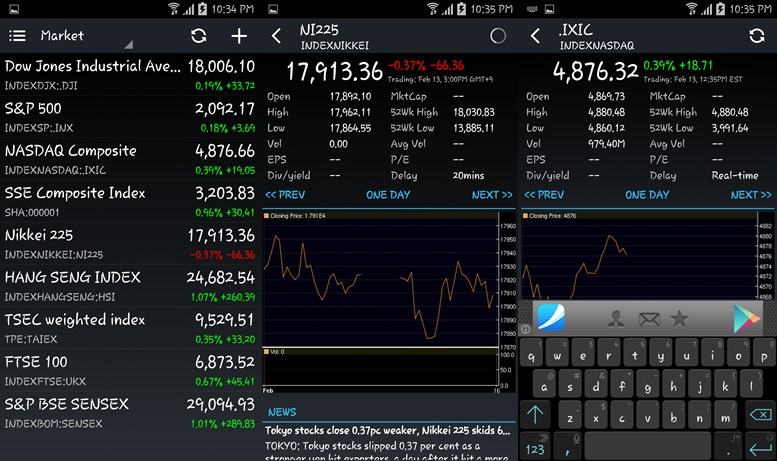Tap the star icon in banner
Screen dimensions: 777x461
pos(679,319)
